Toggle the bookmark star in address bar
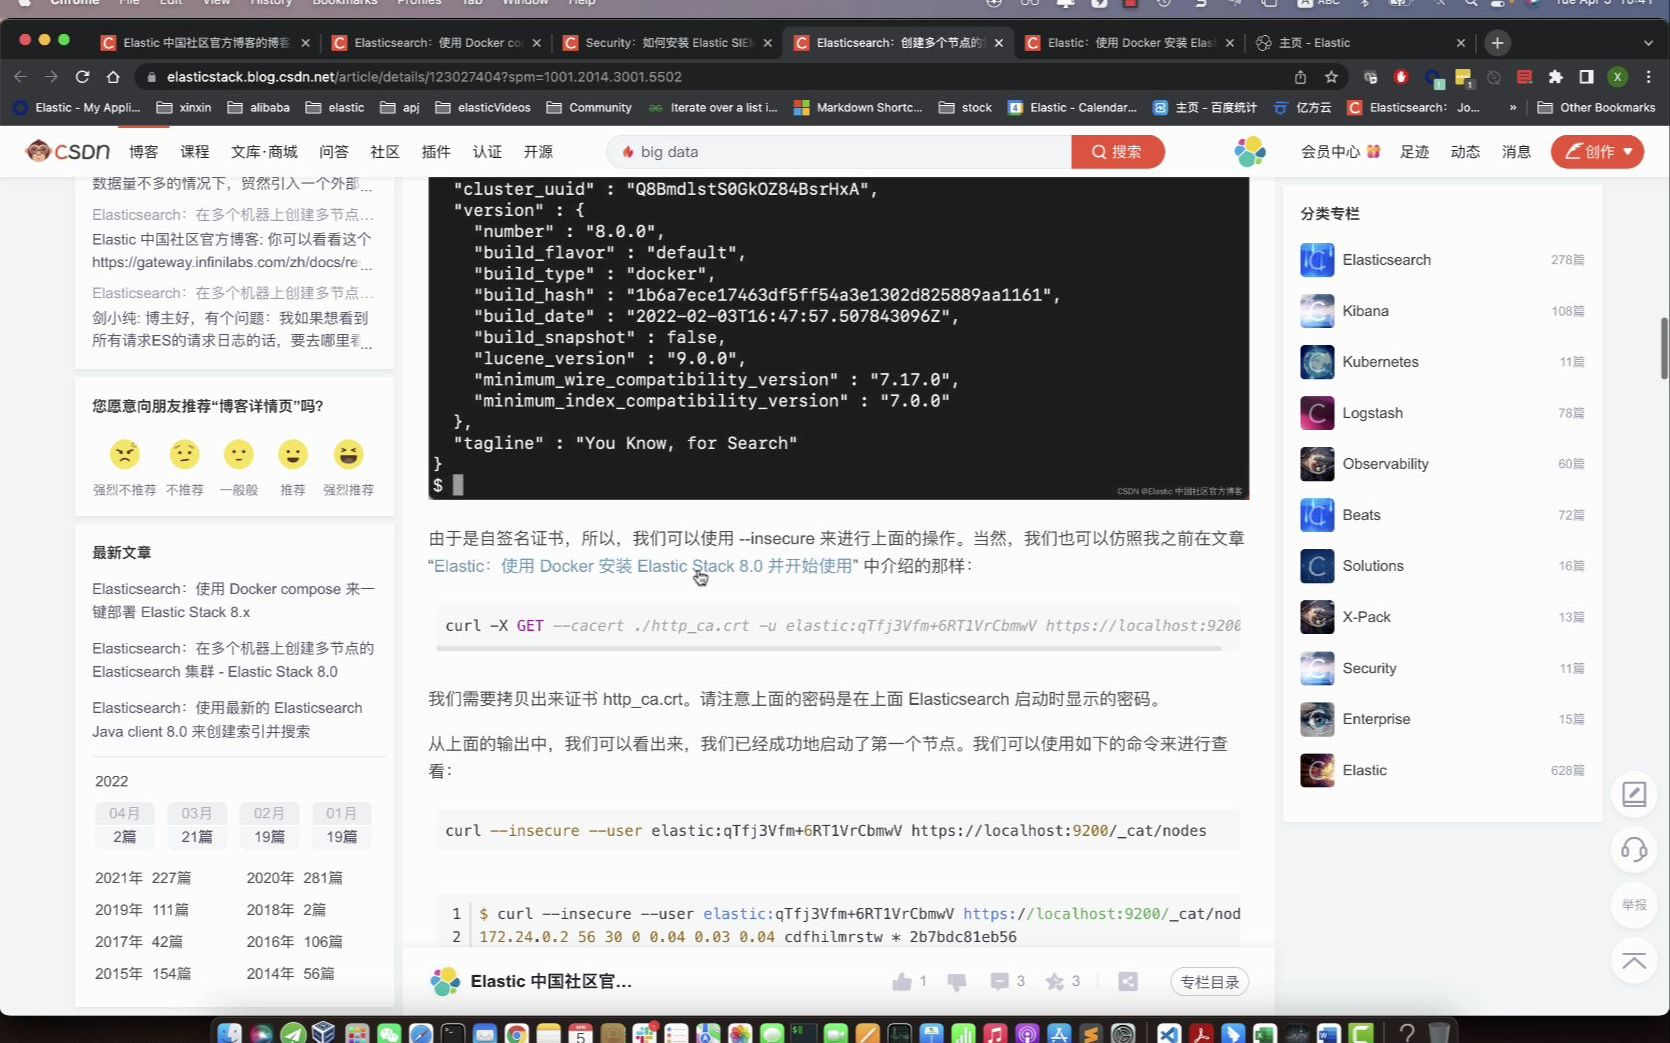 pyautogui.click(x=1331, y=77)
